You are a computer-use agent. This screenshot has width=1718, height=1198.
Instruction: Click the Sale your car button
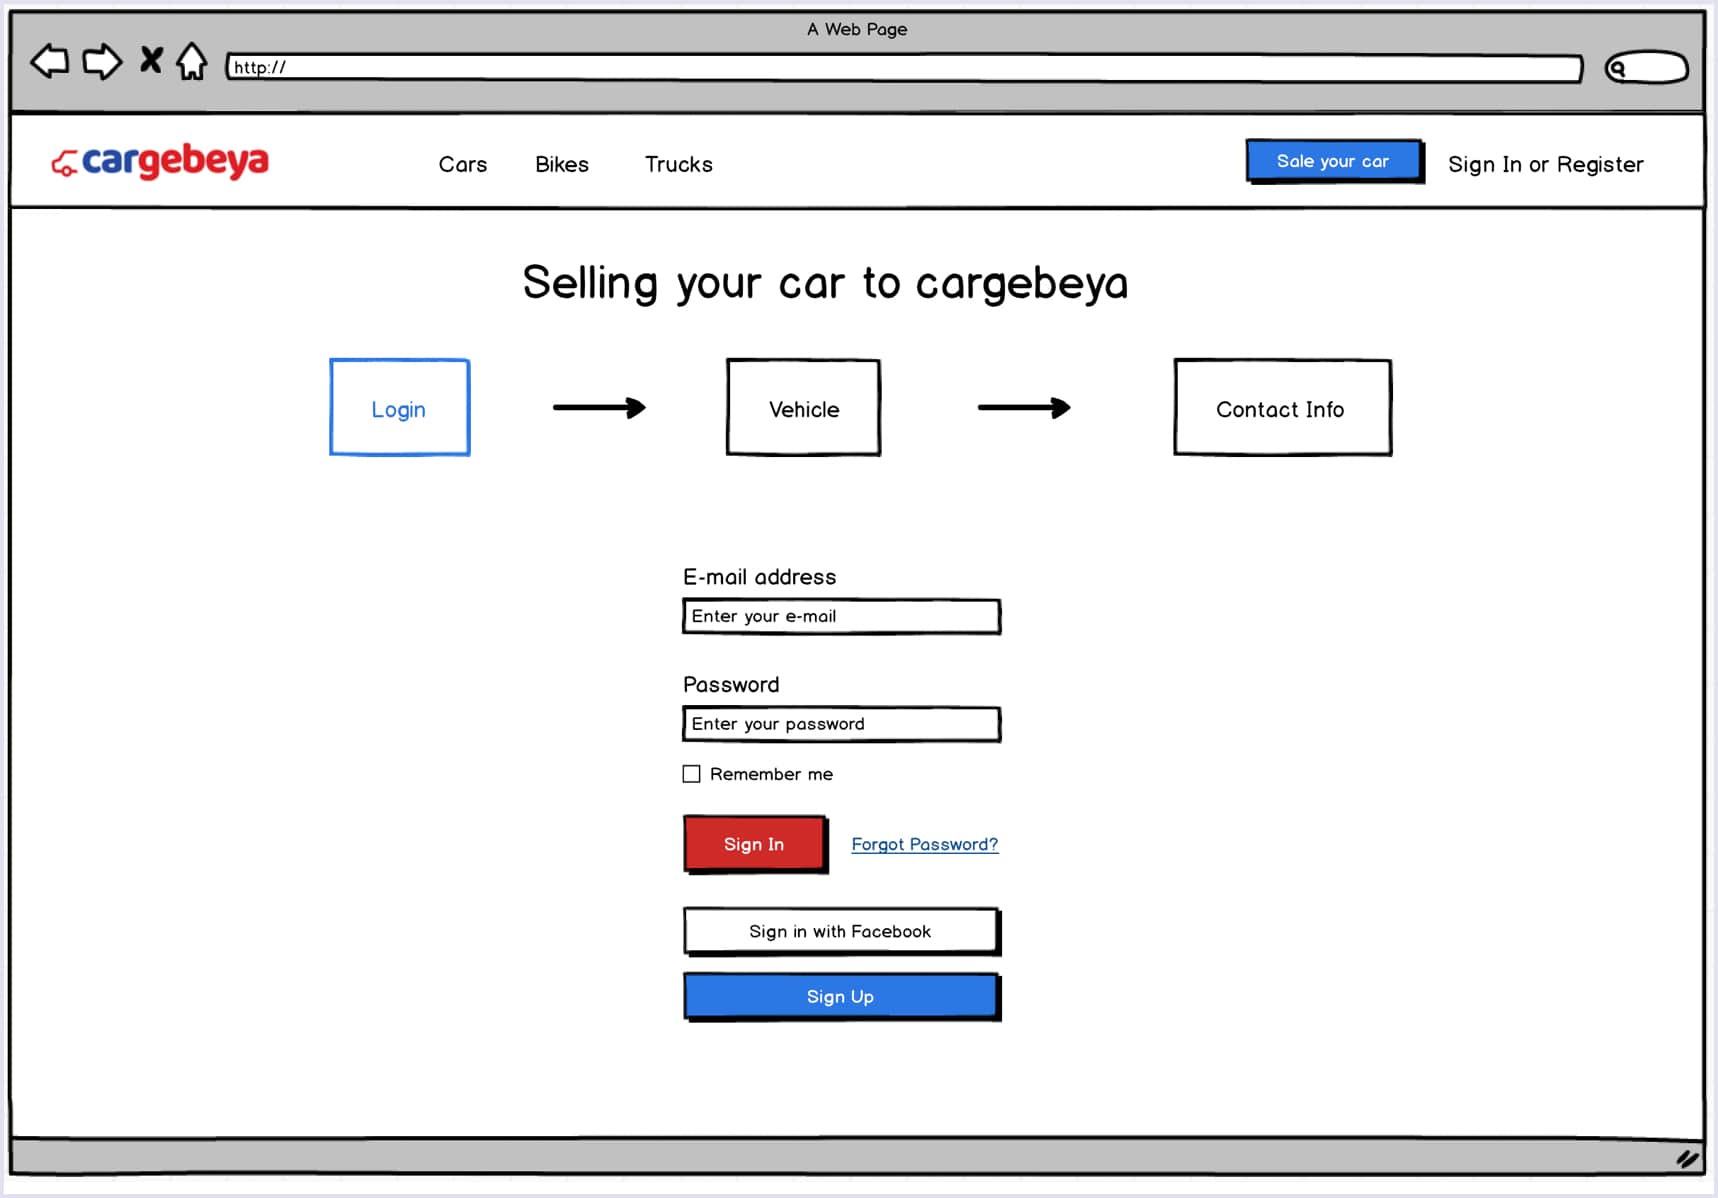pyautogui.click(x=1333, y=161)
